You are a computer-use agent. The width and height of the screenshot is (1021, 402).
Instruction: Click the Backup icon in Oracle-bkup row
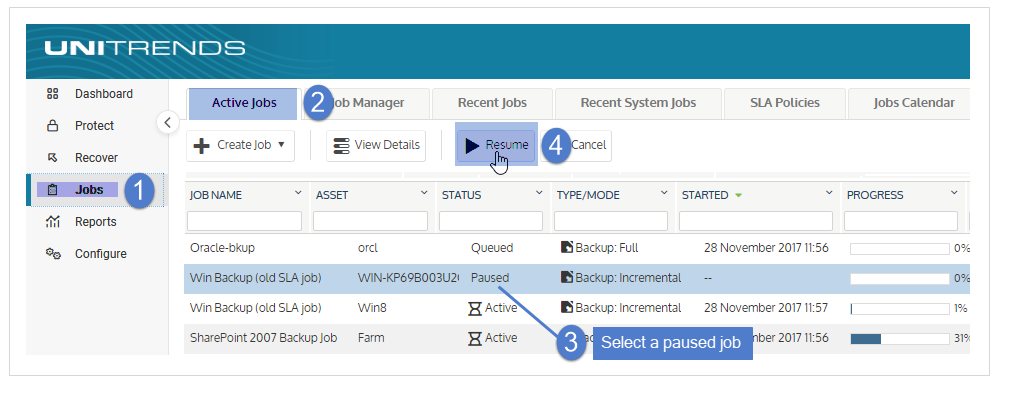(566, 247)
